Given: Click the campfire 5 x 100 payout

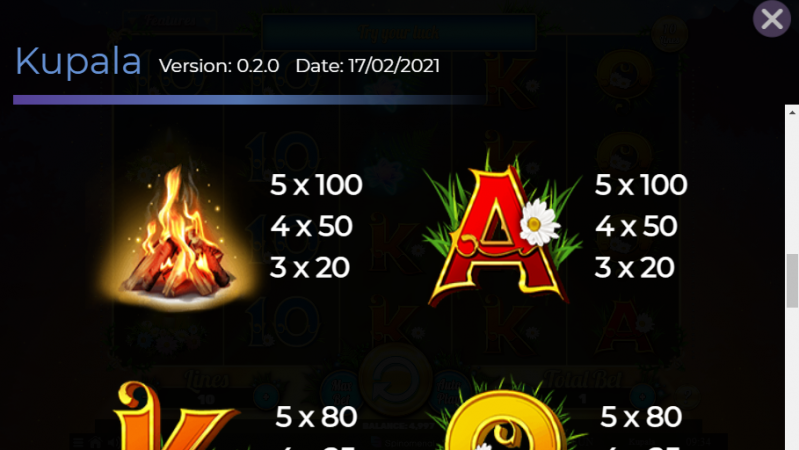Looking at the screenshot, I should tap(316, 184).
